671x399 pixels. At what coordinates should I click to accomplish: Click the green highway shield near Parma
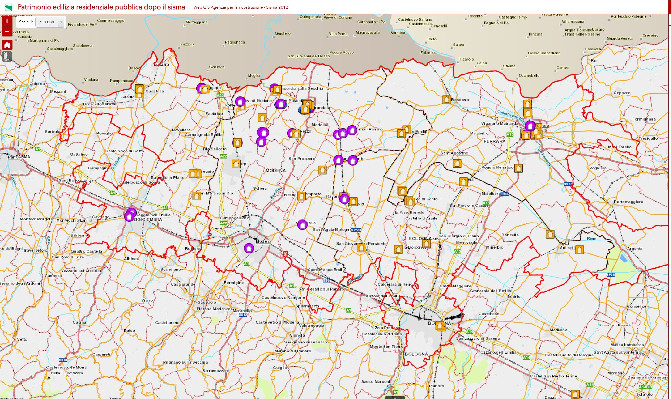38,149
